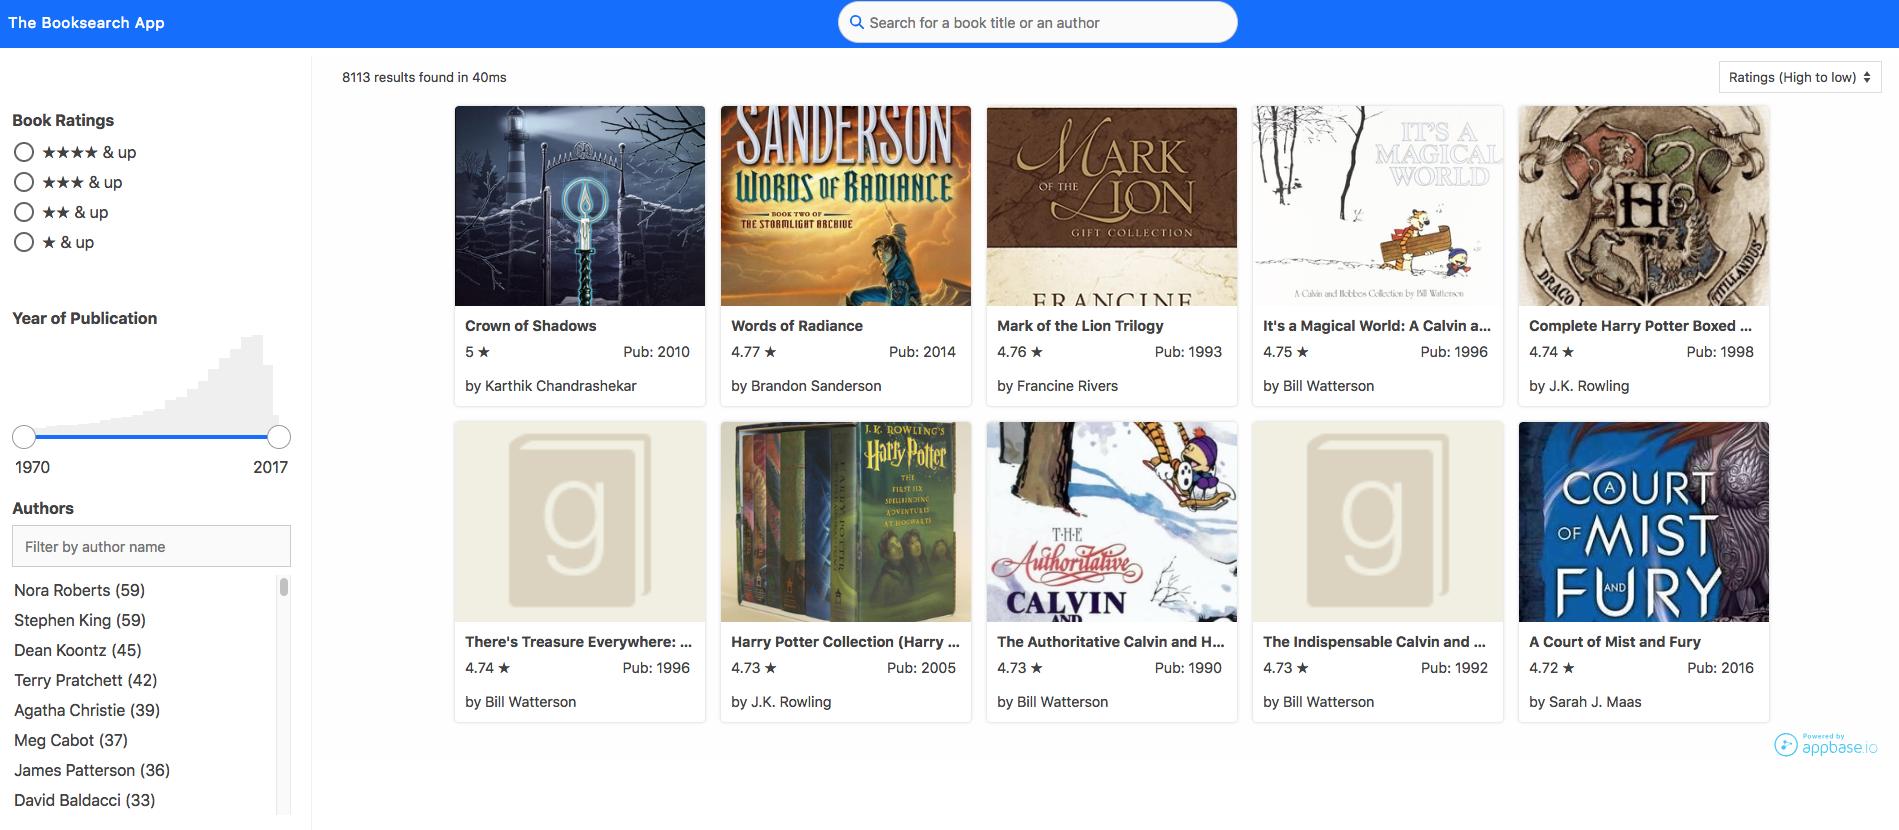
Task: Click A Court of Mist and Fury title
Action: (1615, 642)
